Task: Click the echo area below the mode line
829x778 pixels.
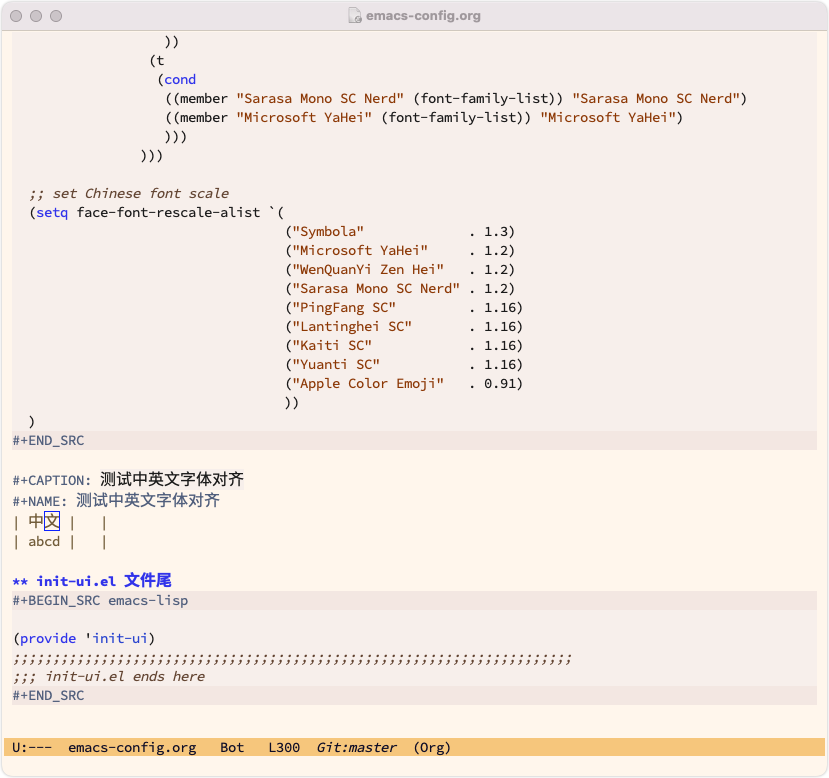Action: [x=414, y=766]
